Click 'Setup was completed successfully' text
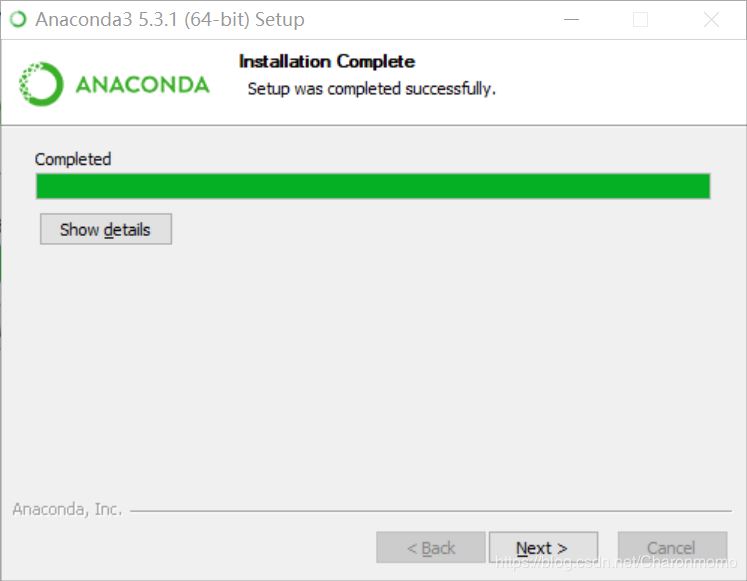 coord(372,89)
